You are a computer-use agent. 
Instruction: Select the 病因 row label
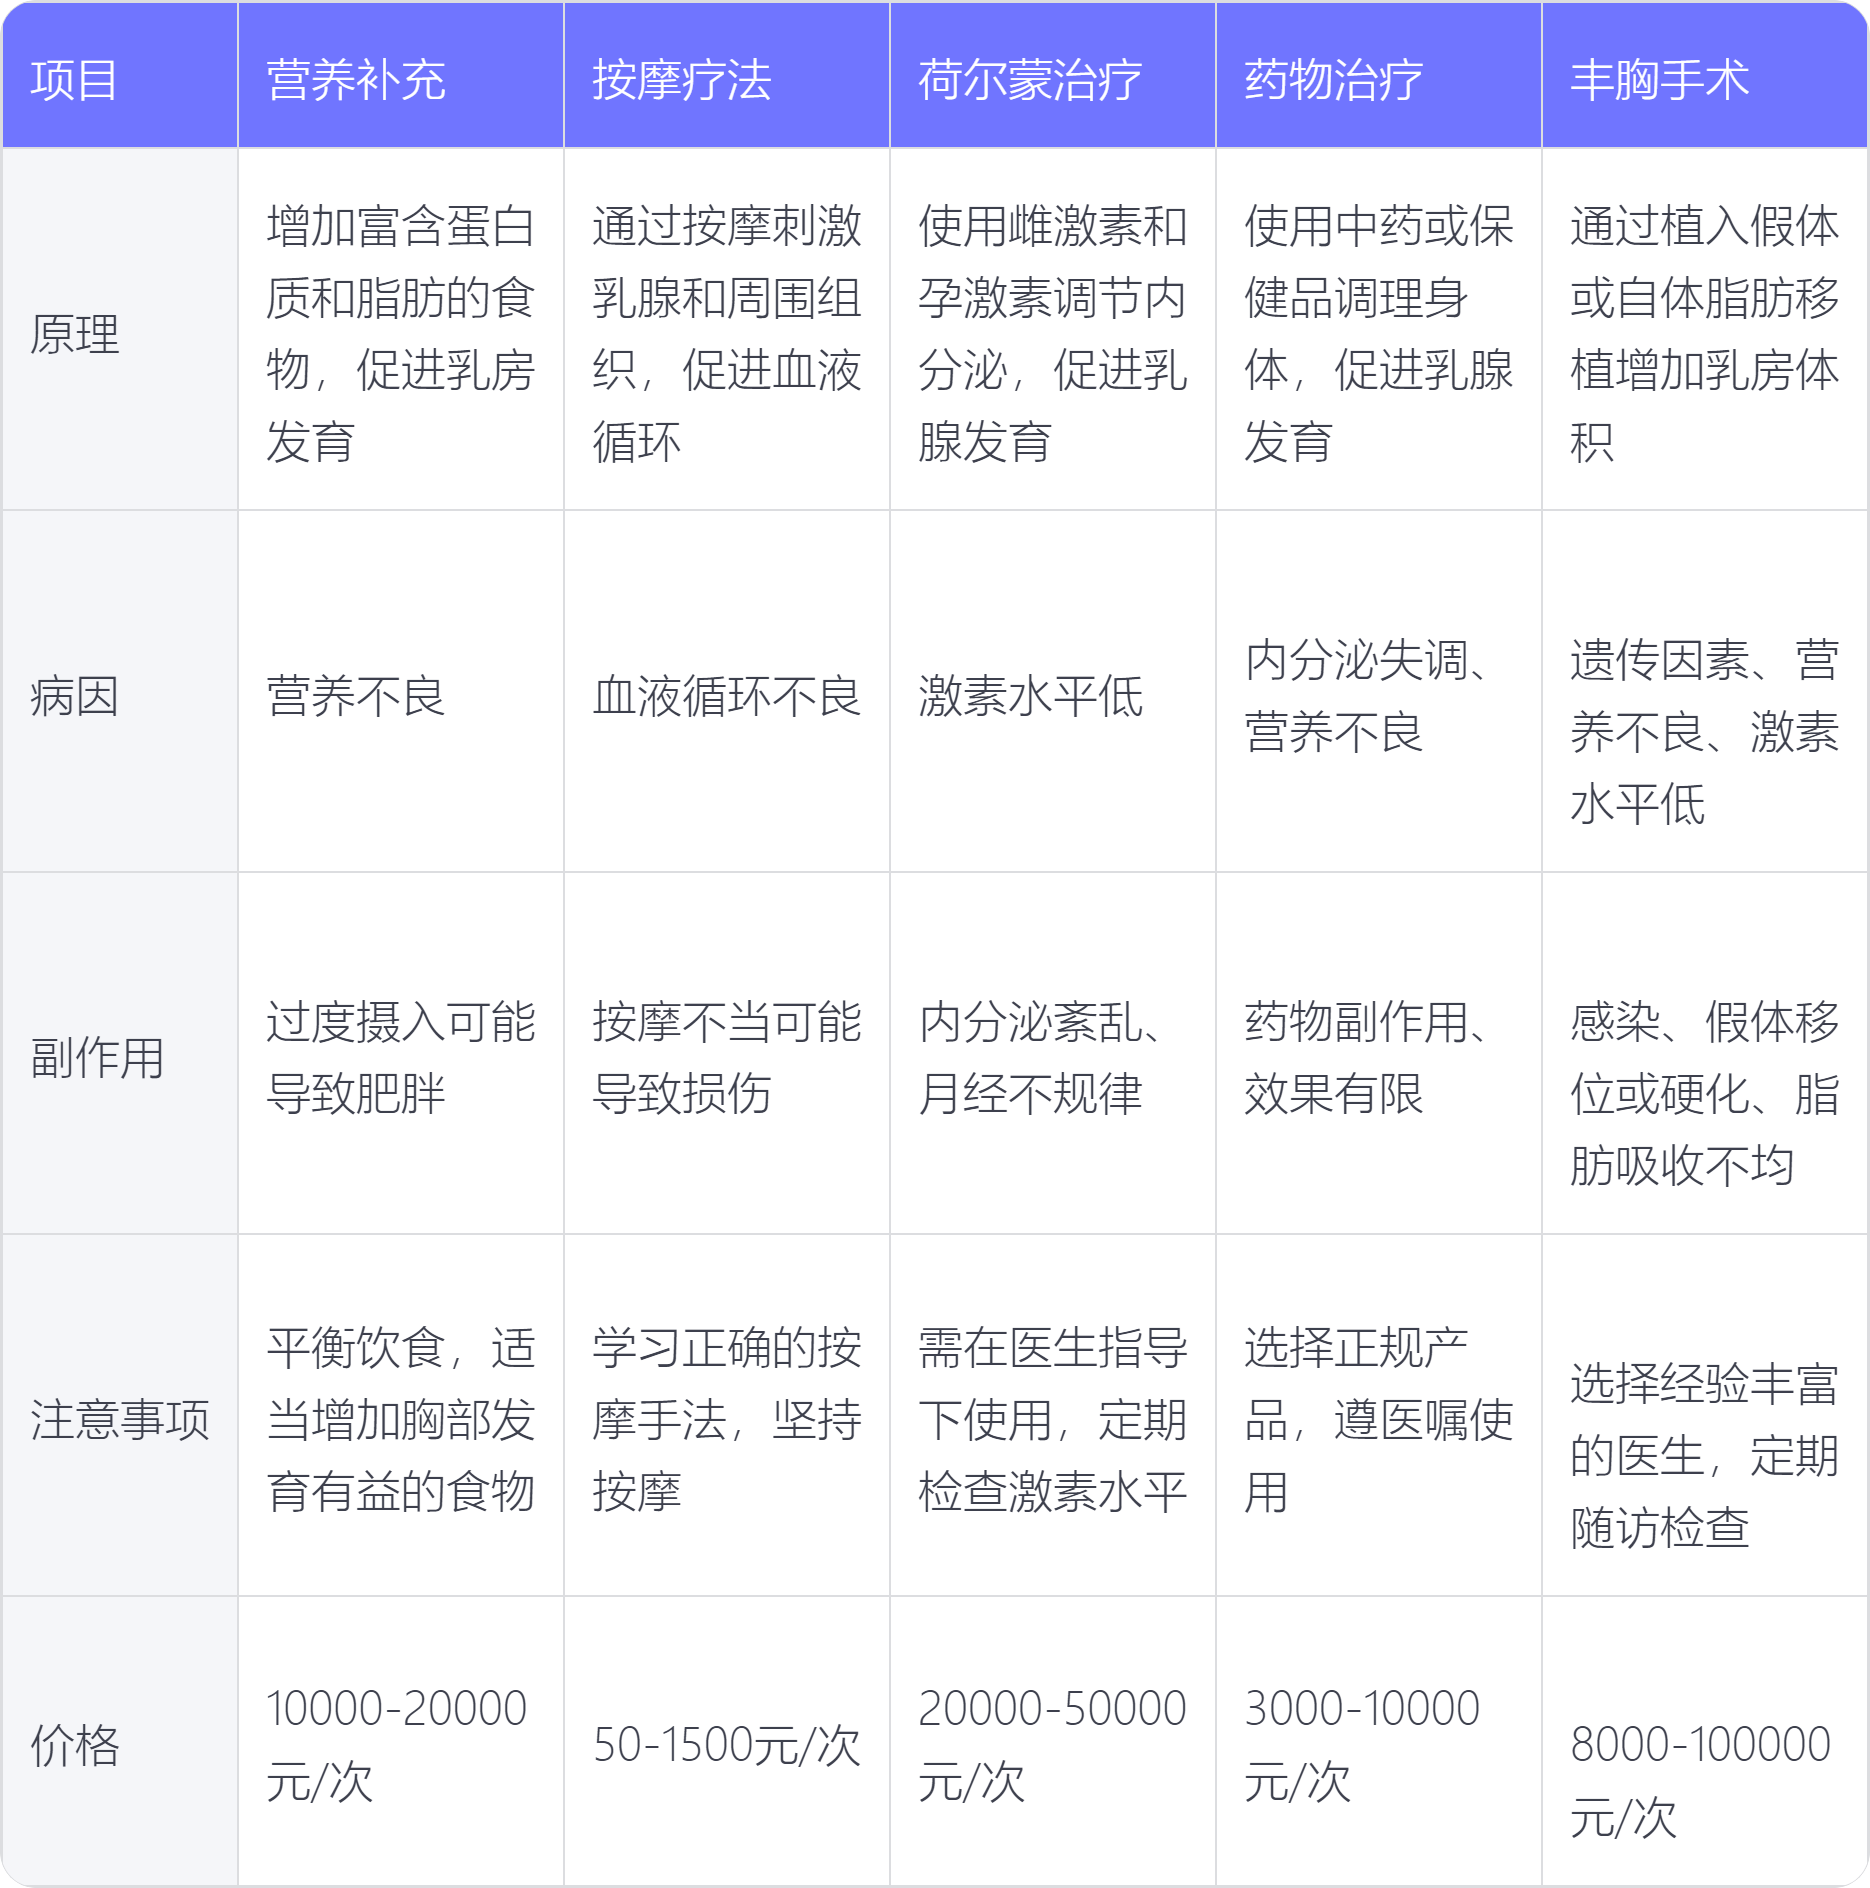[75, 696]
